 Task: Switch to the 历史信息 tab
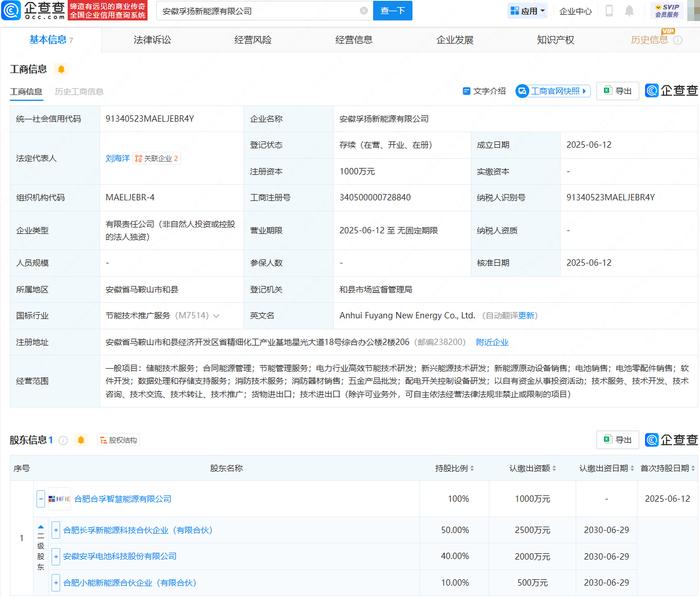(650, 40)
